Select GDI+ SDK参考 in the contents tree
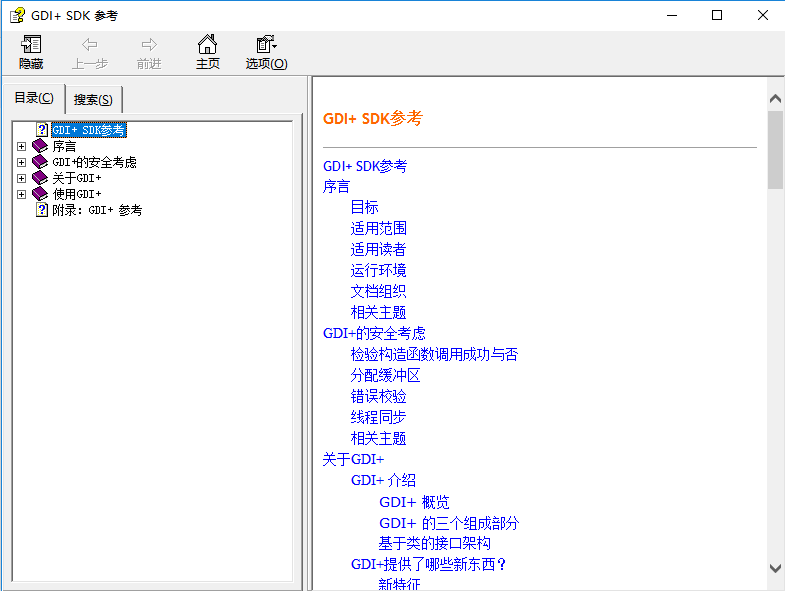 click(89, 130)
